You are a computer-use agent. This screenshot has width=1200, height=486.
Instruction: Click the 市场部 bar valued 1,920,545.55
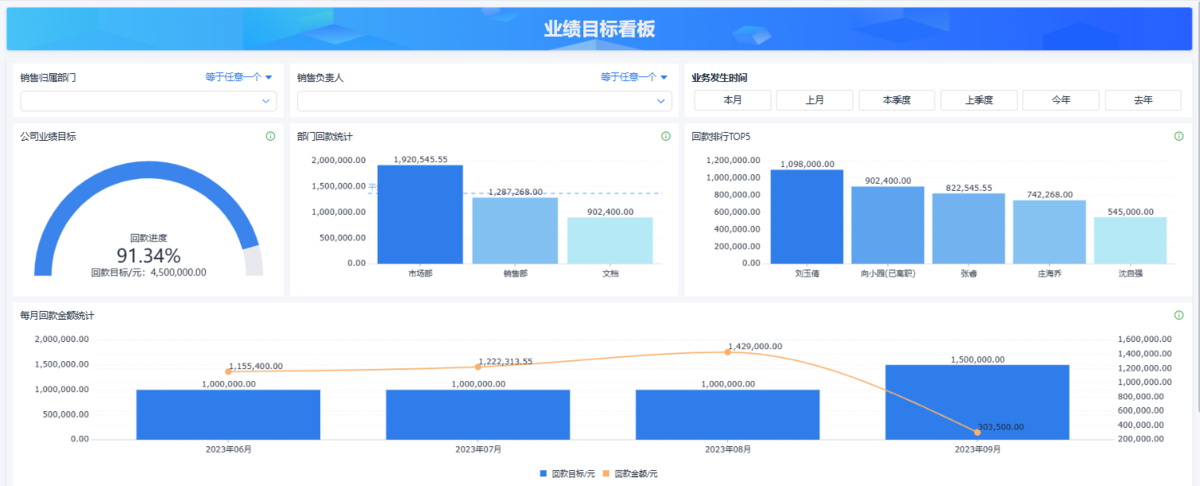click(420, 214)
